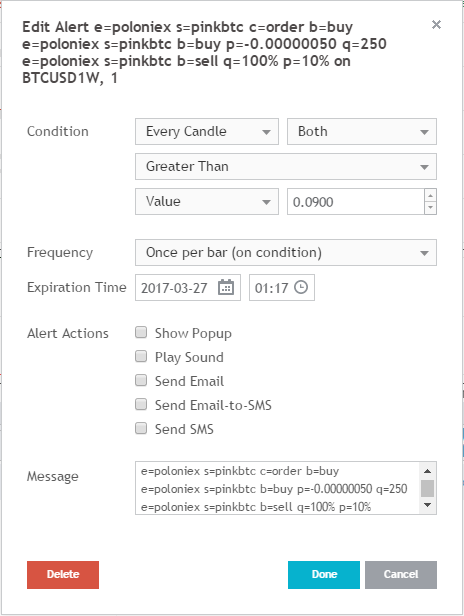Tick the Play Sound checkbox

[141, 356]
